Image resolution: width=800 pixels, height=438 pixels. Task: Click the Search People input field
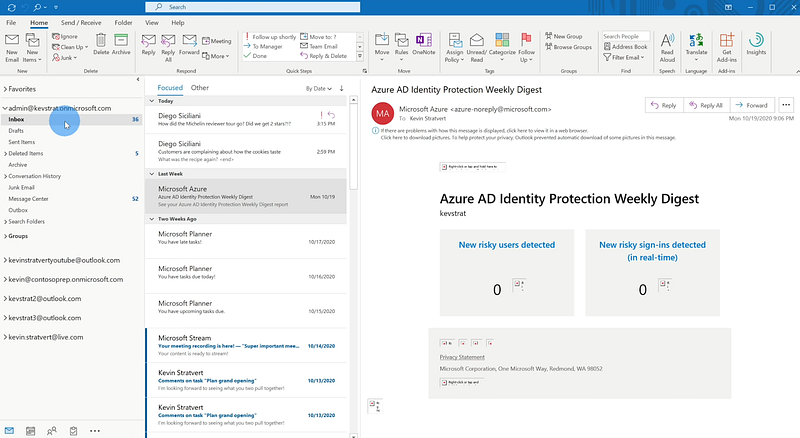click(625, 36)
